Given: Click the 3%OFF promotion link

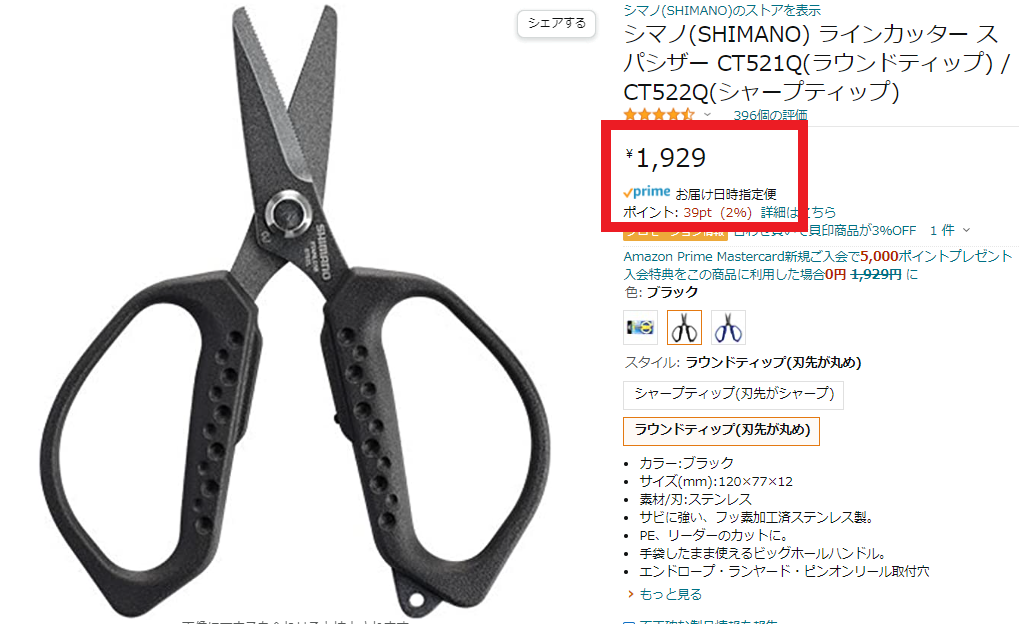Looking at the screenshot, I should click(824, 230).
